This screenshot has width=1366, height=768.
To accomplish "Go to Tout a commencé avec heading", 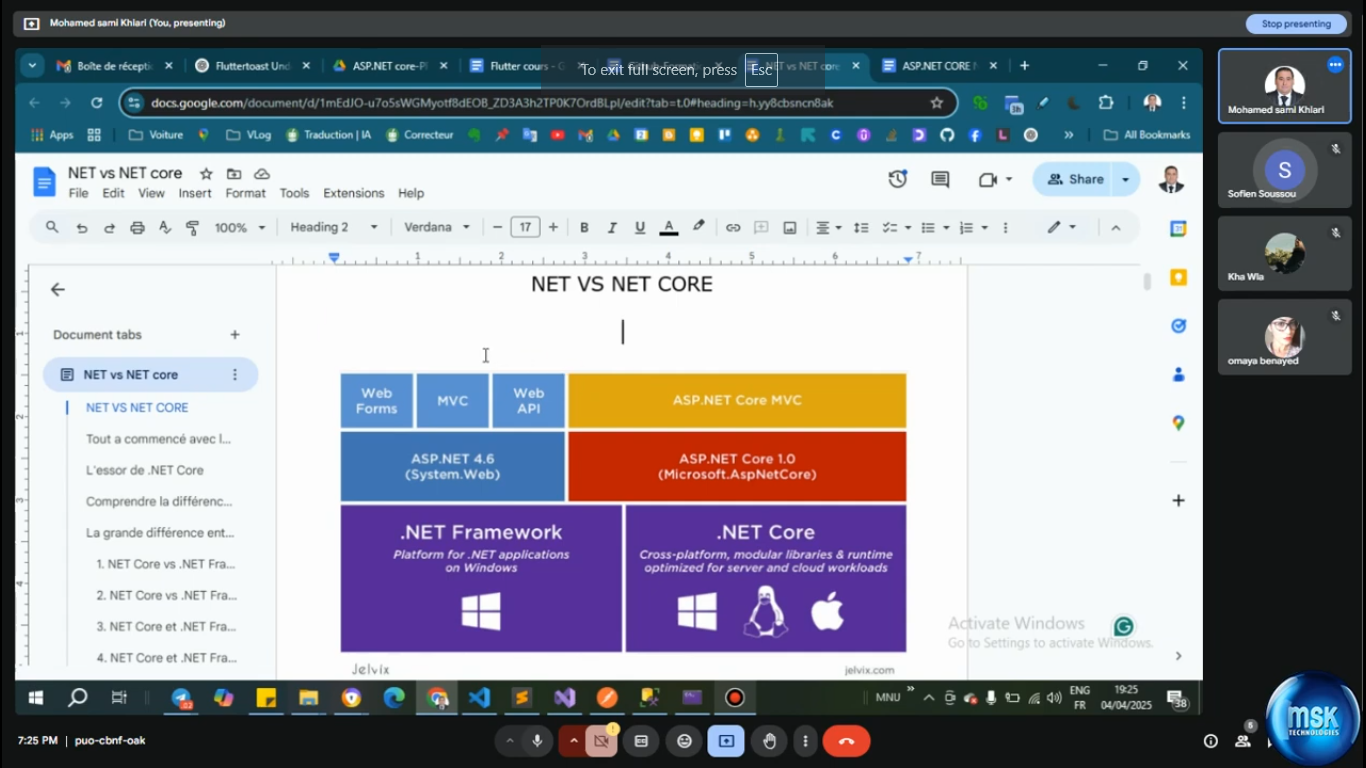I will (159, 439).
